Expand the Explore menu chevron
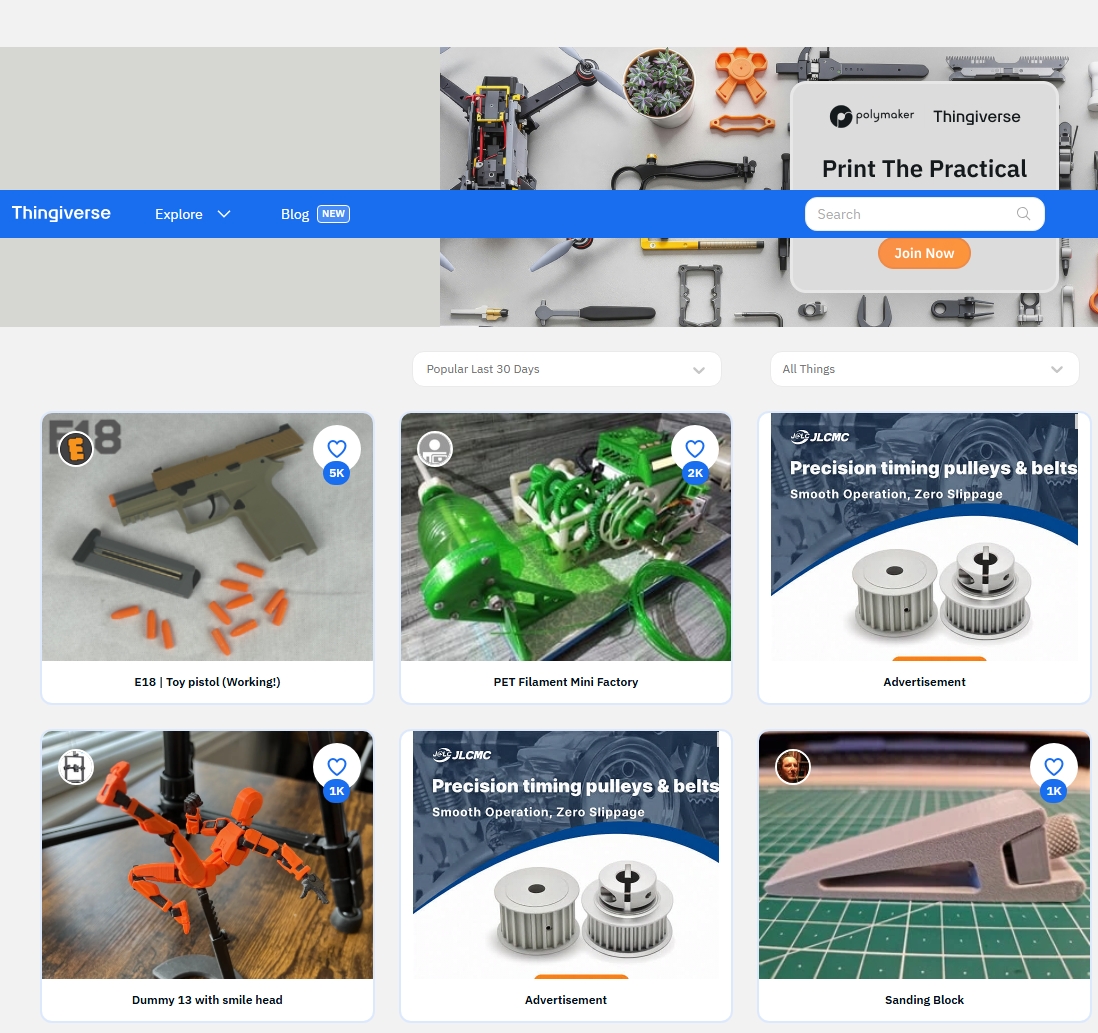This screenshot has width=1098, height=1033. (224, 214)
